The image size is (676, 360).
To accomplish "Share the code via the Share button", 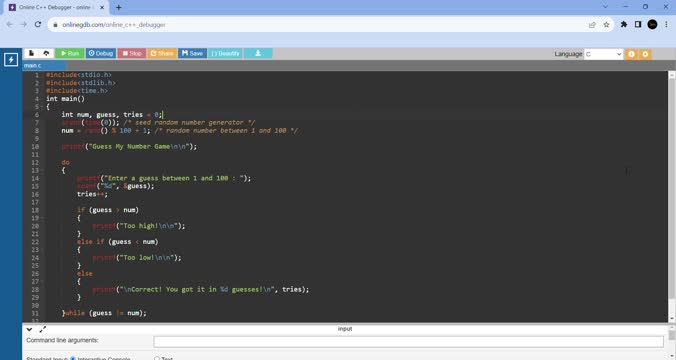I will (x=162, y=53).
